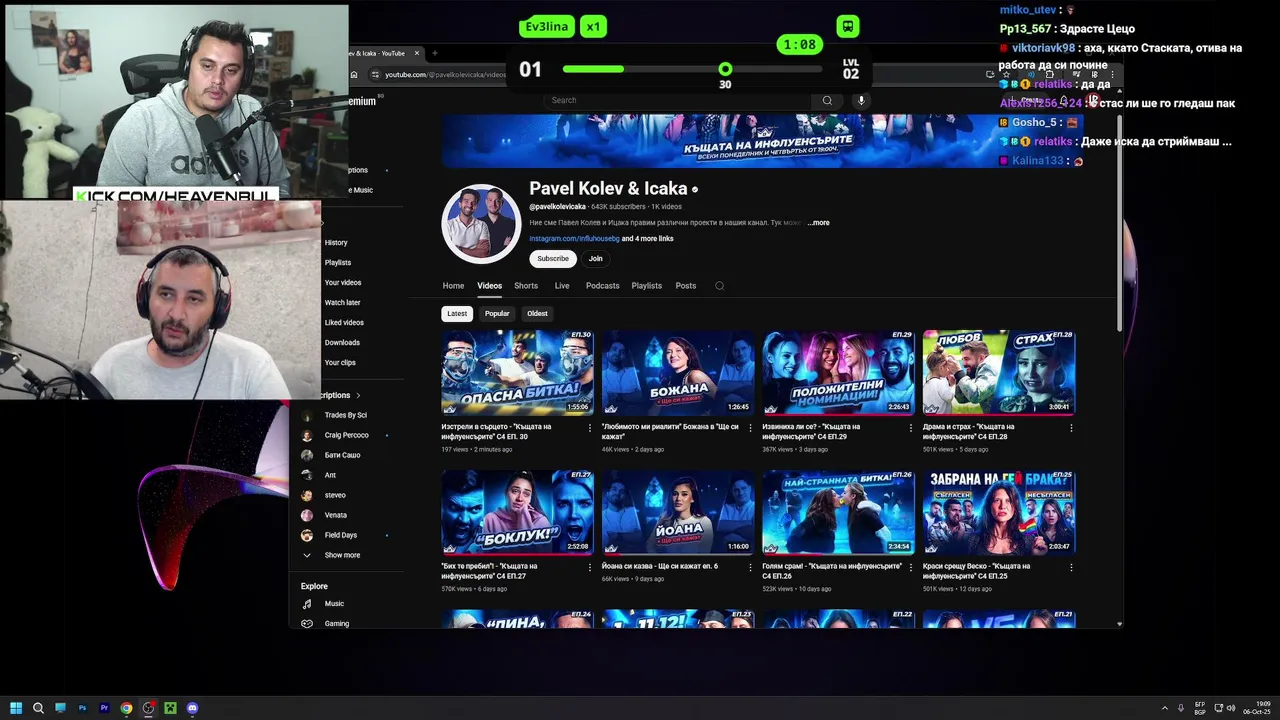Open options menu for the 'Изстрели в сърцето' video
This screenshot has width=1280, height=720.
pos(590,428)
